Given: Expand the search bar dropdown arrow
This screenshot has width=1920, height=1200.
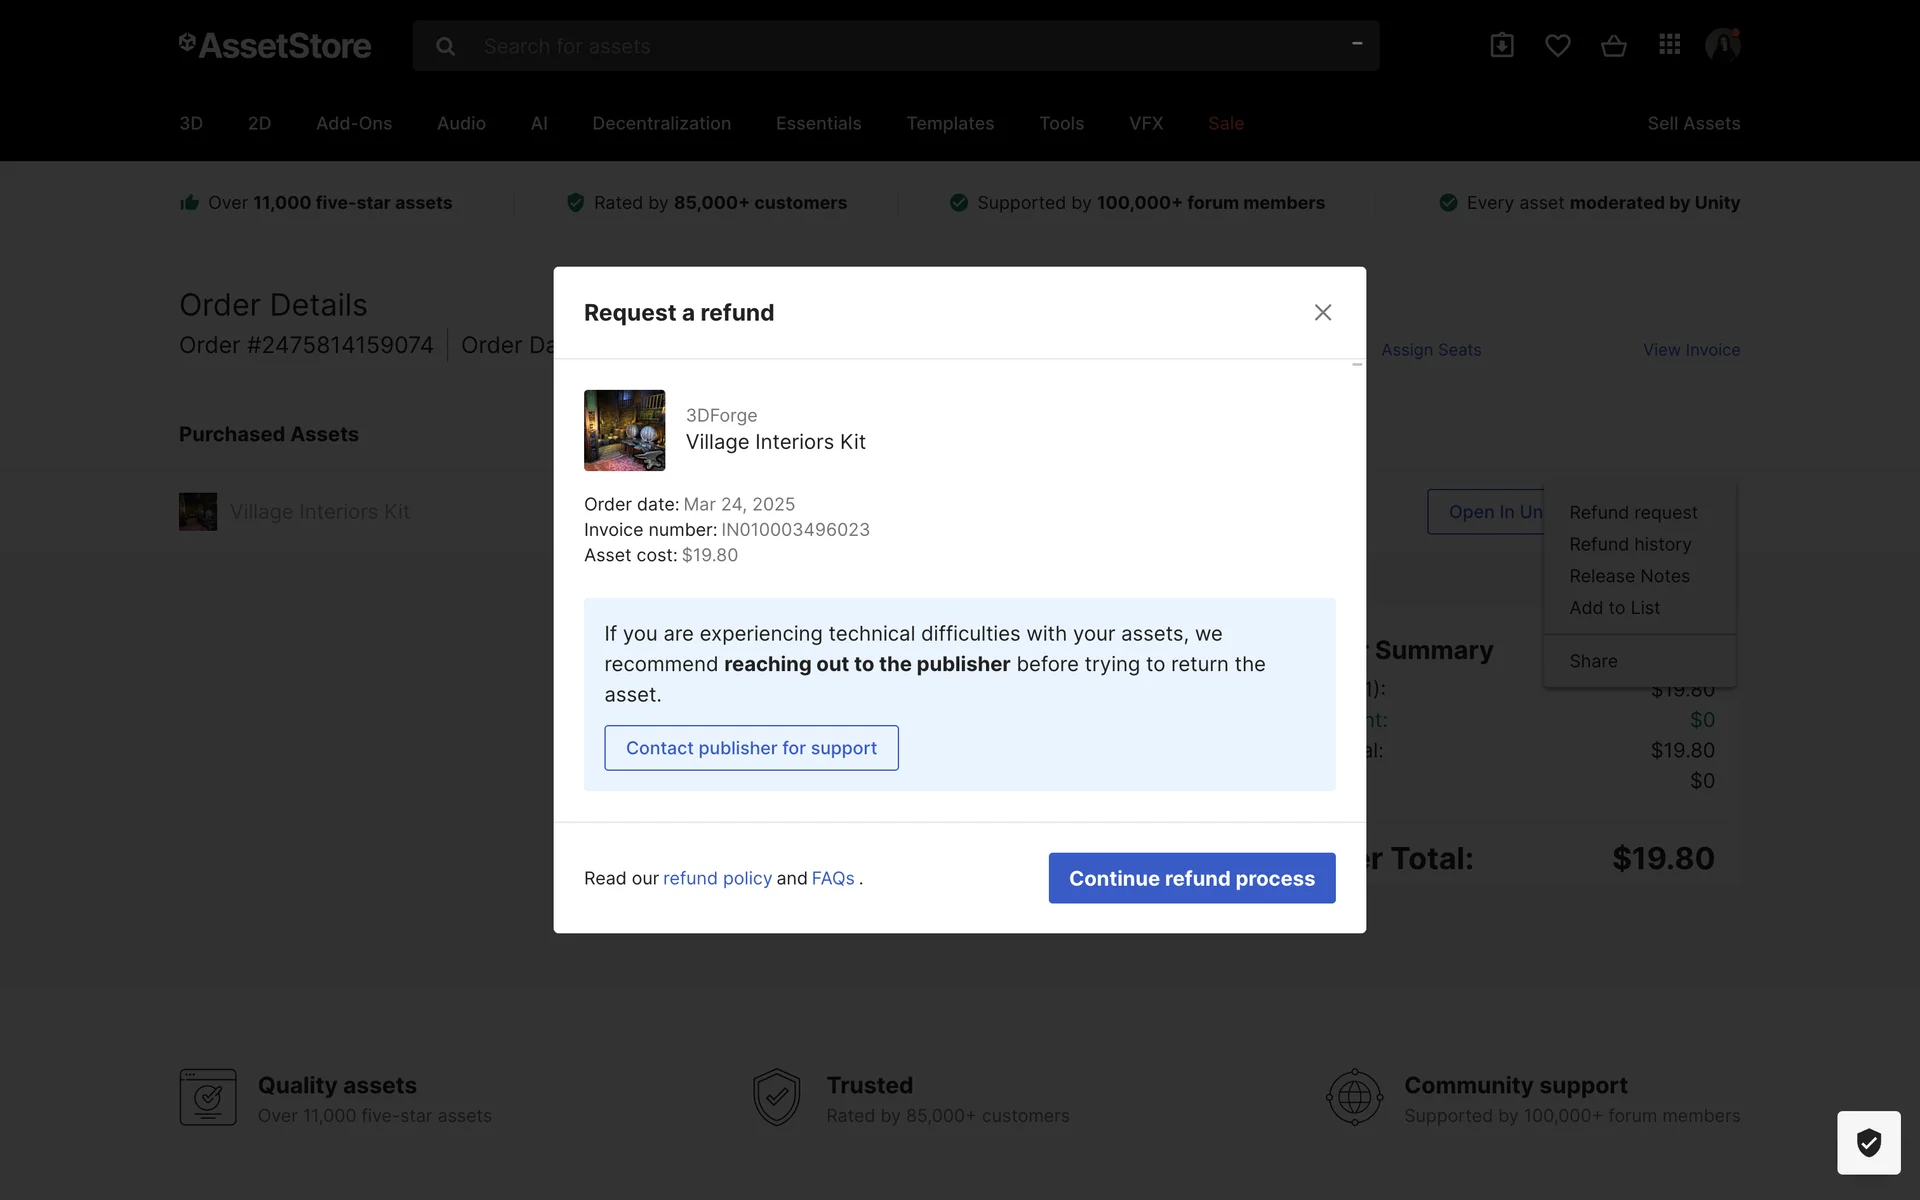Looking at the screenshot, I should point(1357,44).
